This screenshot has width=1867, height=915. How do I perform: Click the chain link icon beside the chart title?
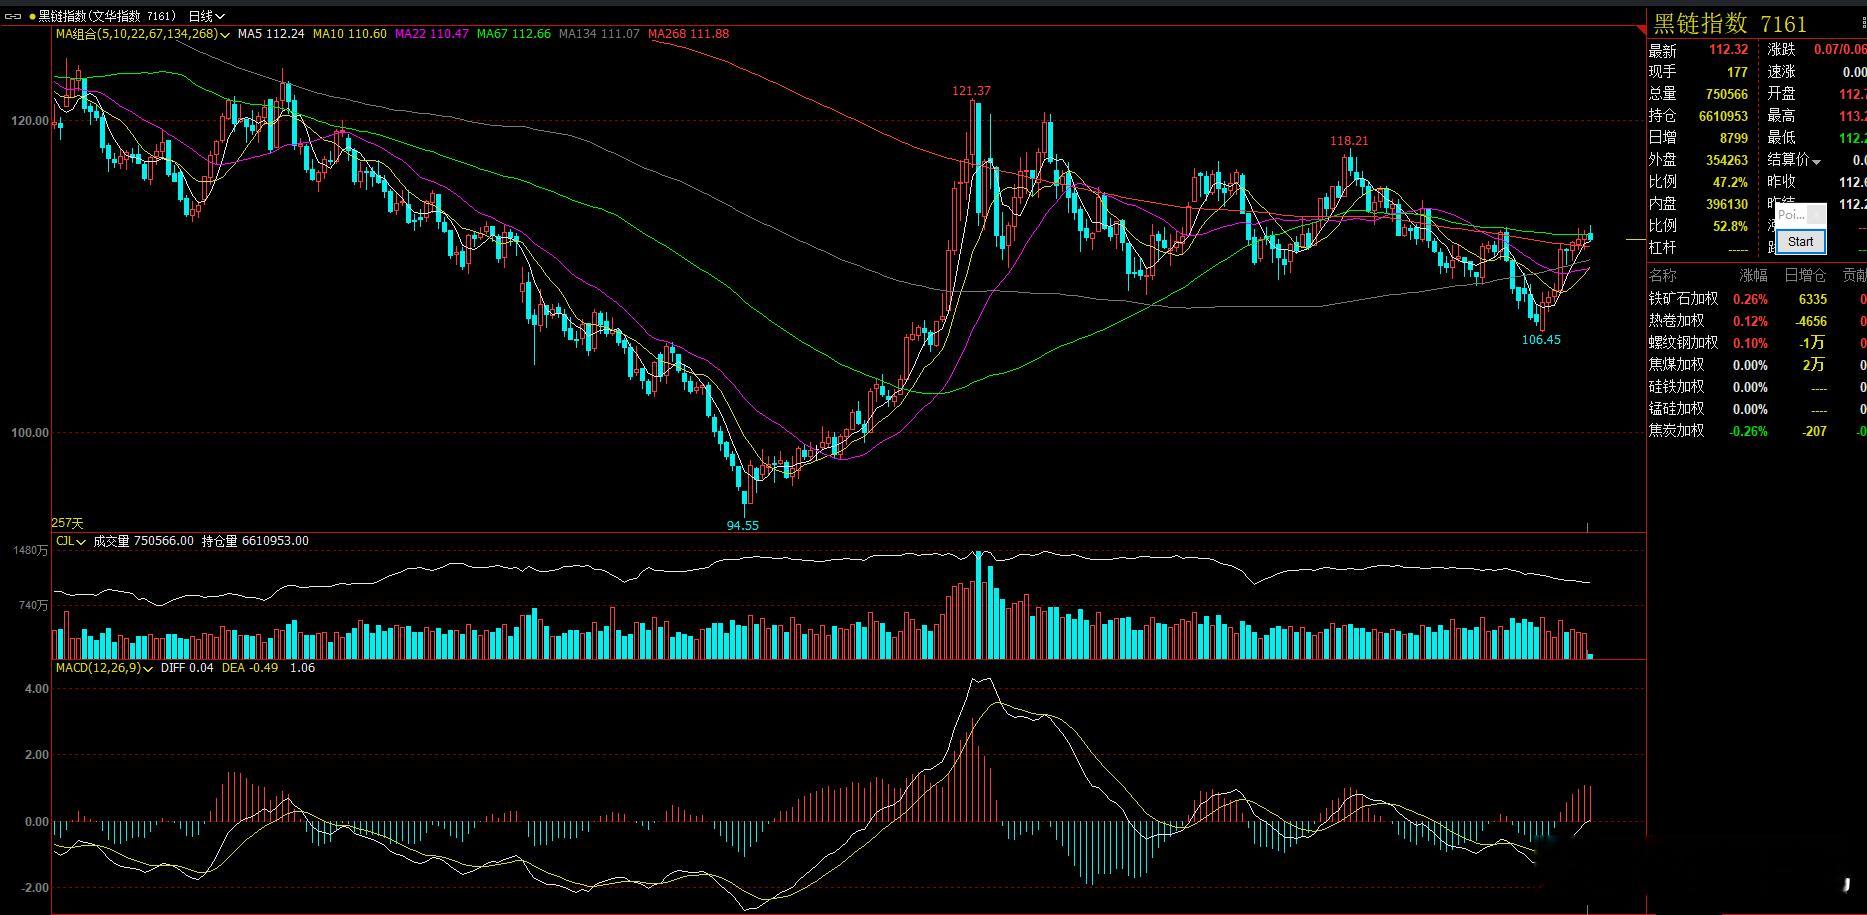(x=14, y=16)
